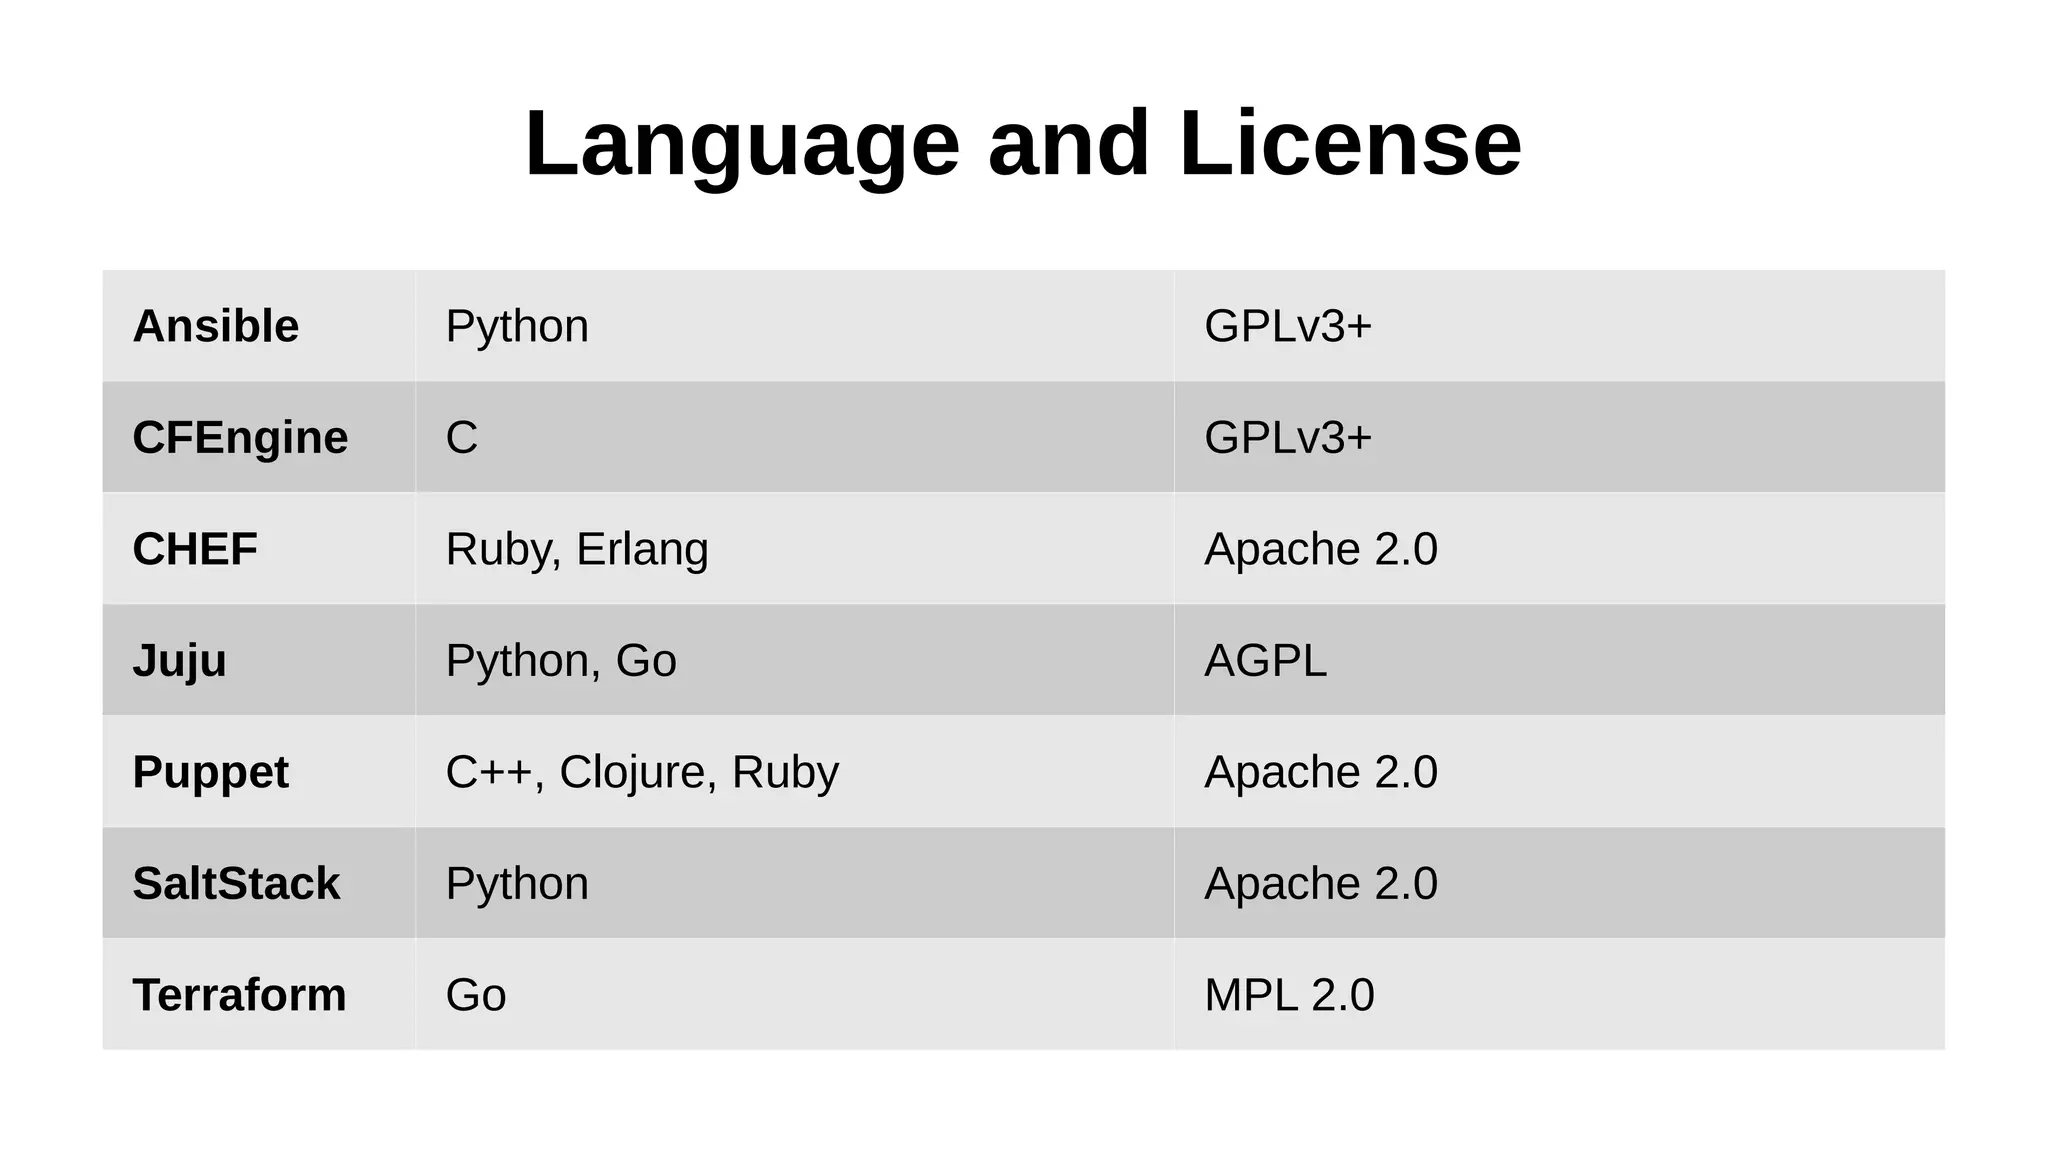Select the Terraform name cell
This screenshot has height=1152, width=2048.
(x=239, y=995)
